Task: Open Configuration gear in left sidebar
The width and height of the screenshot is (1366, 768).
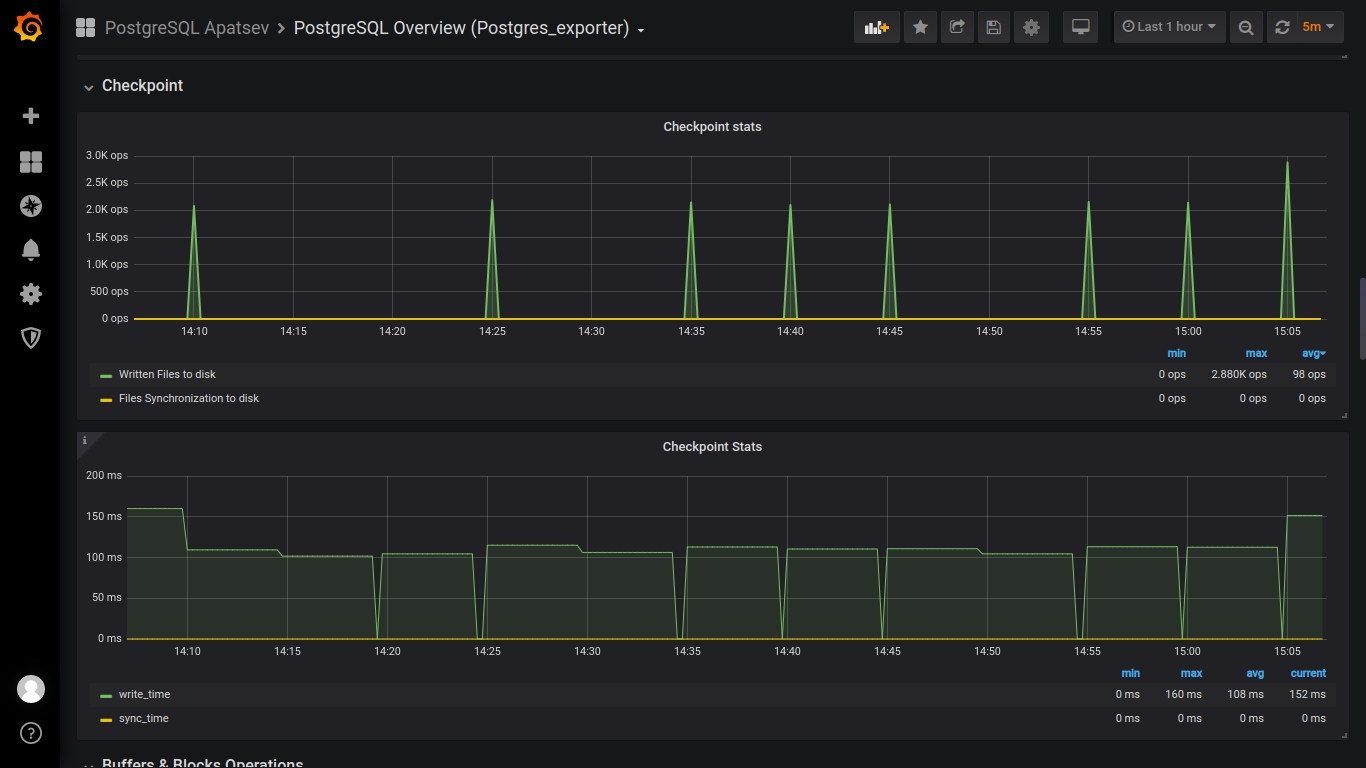Action: pos(31,294)
